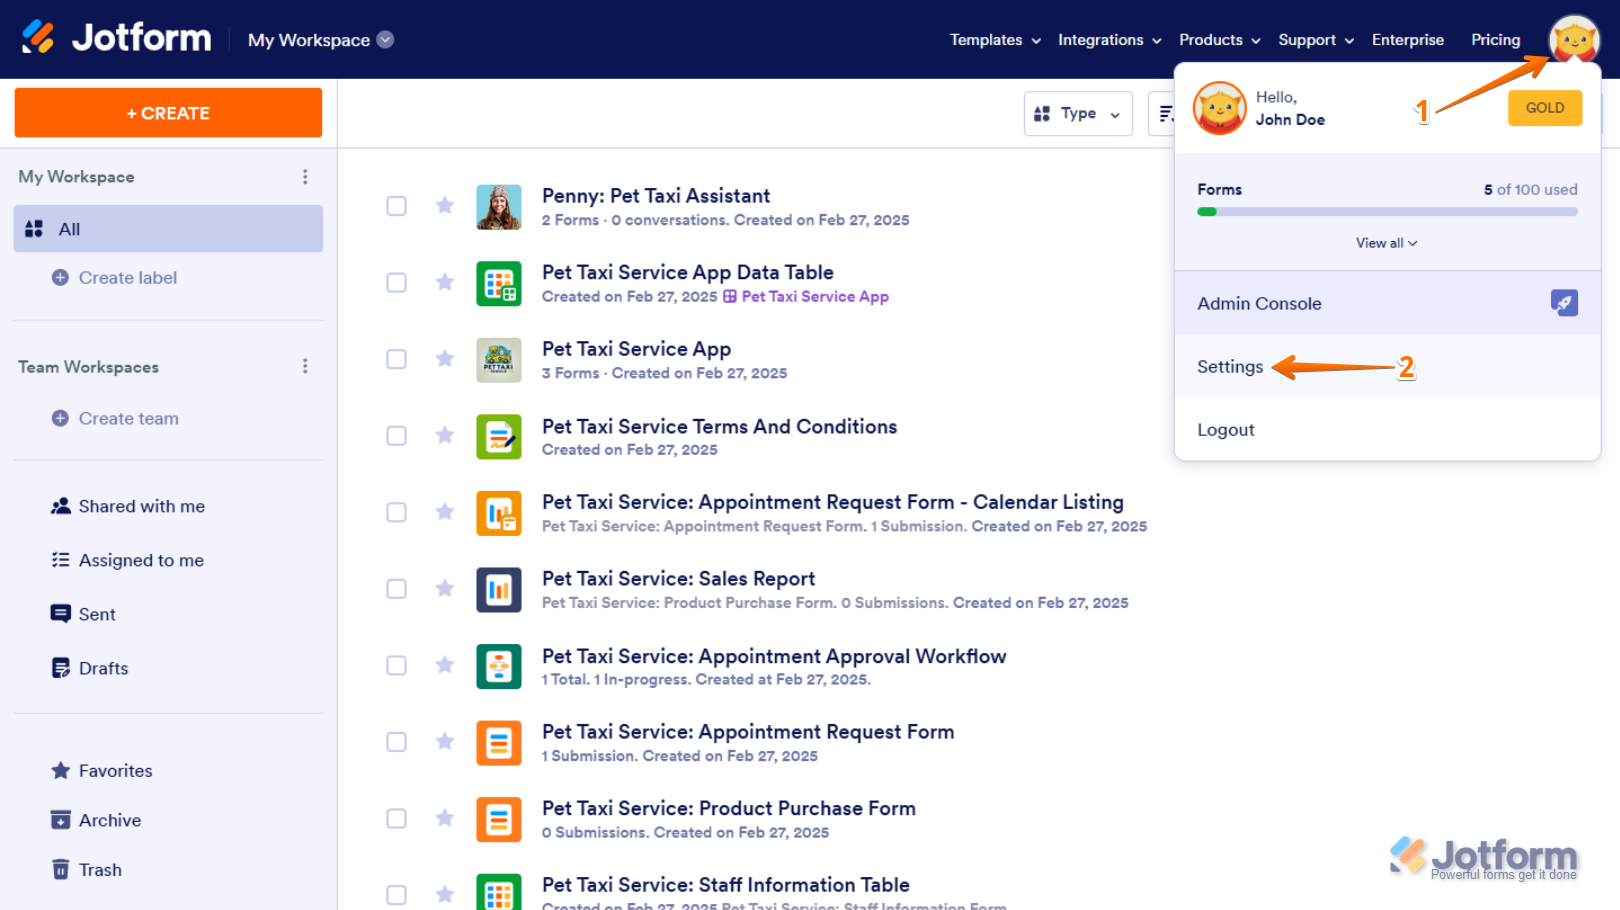The height and width of the screenshot is (910, 1620).
Task: Click the Product Purchase Form orange icon
Action: click(499, 819)
